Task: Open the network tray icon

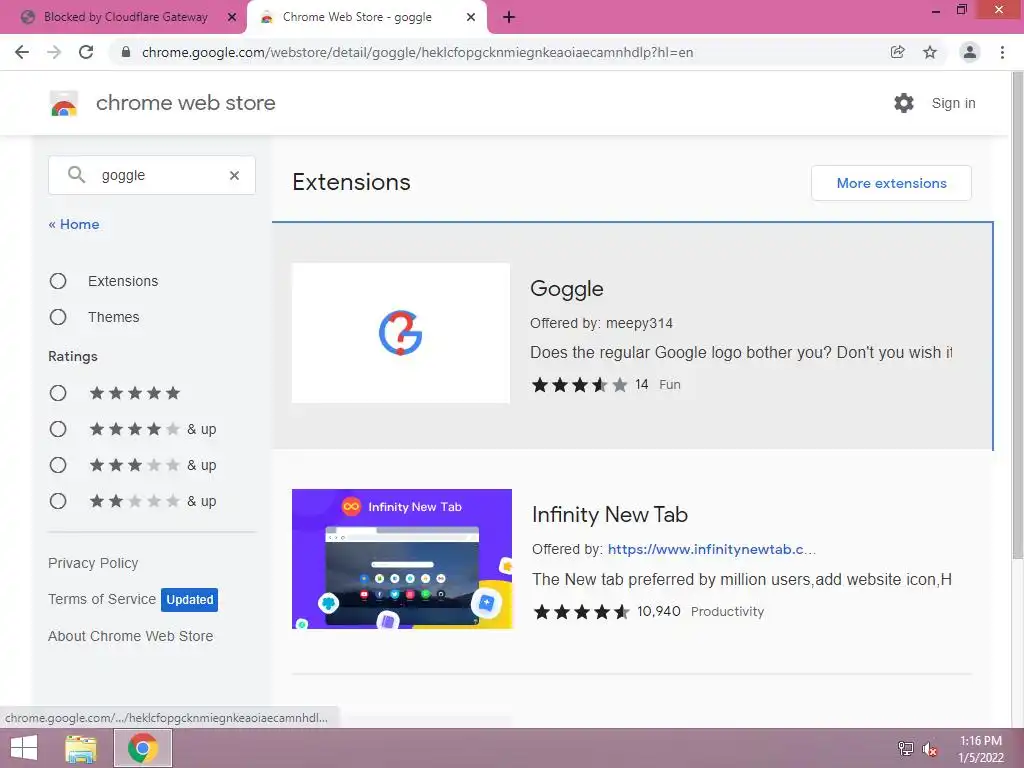Action: coord(905,749)
